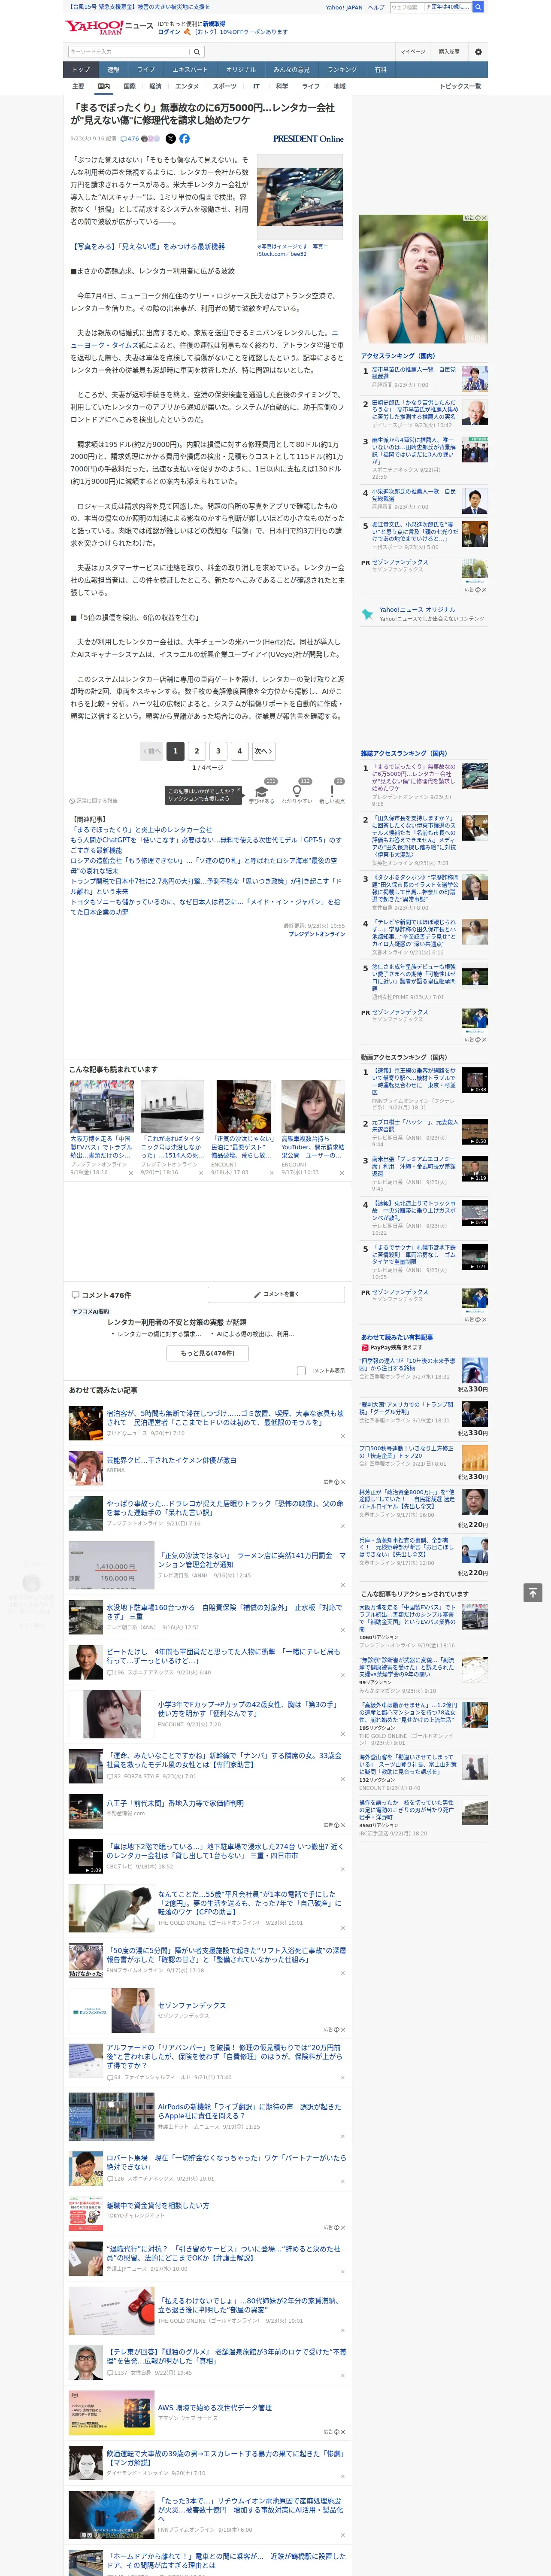Click the top ウェブ検索 input field
This screenshot has width=551, height=2576.
click(407, 7)
